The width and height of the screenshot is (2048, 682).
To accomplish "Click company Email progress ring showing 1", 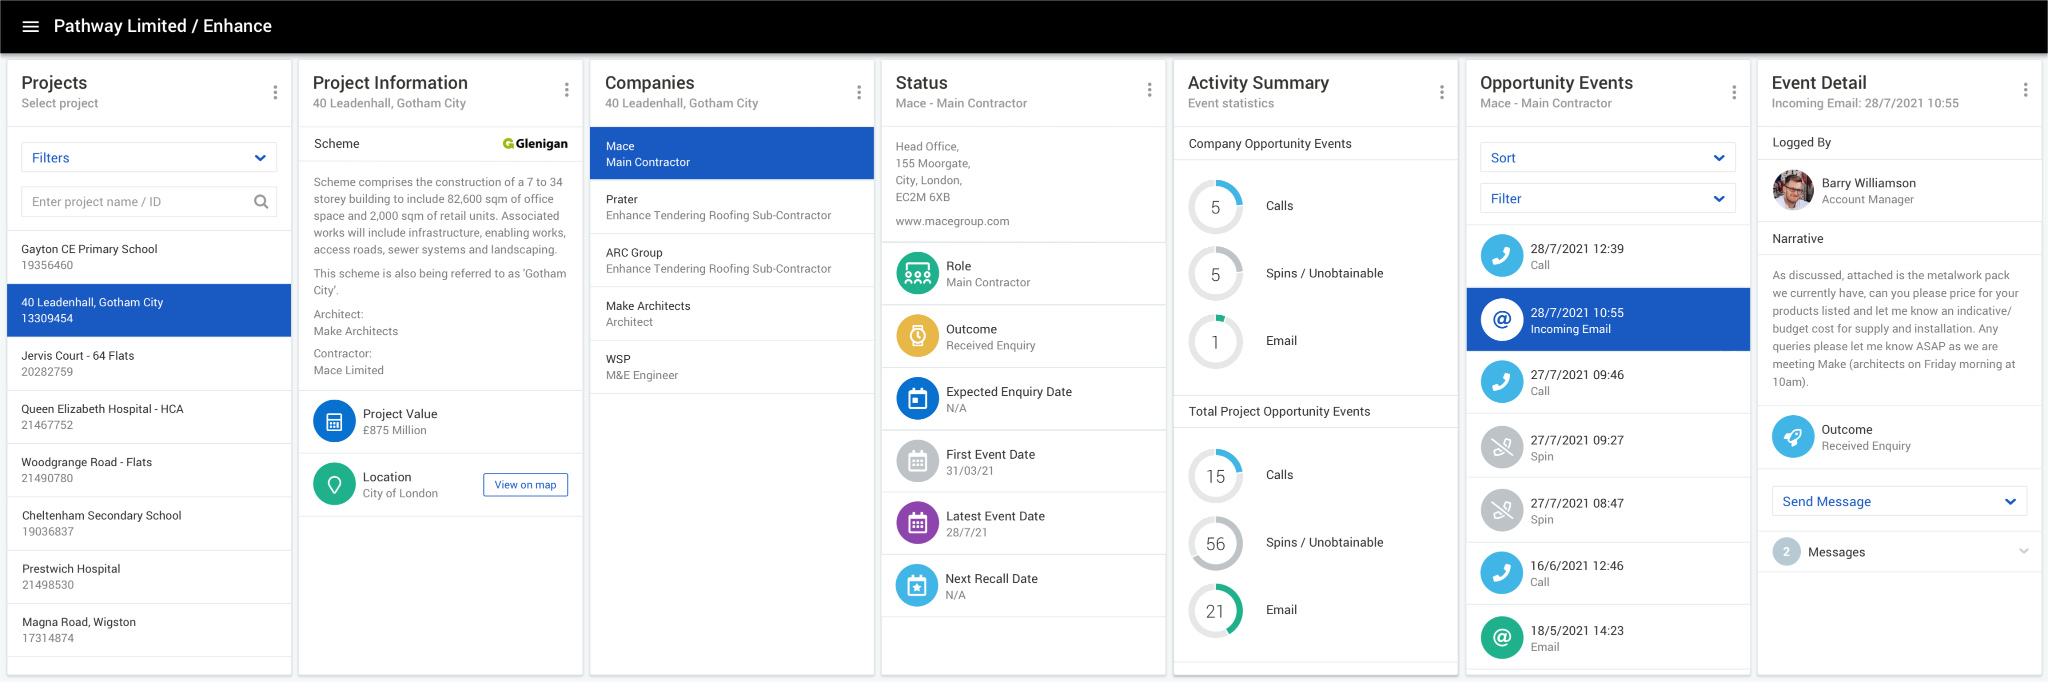I will pyautogui.click(x=1215, y=342).
